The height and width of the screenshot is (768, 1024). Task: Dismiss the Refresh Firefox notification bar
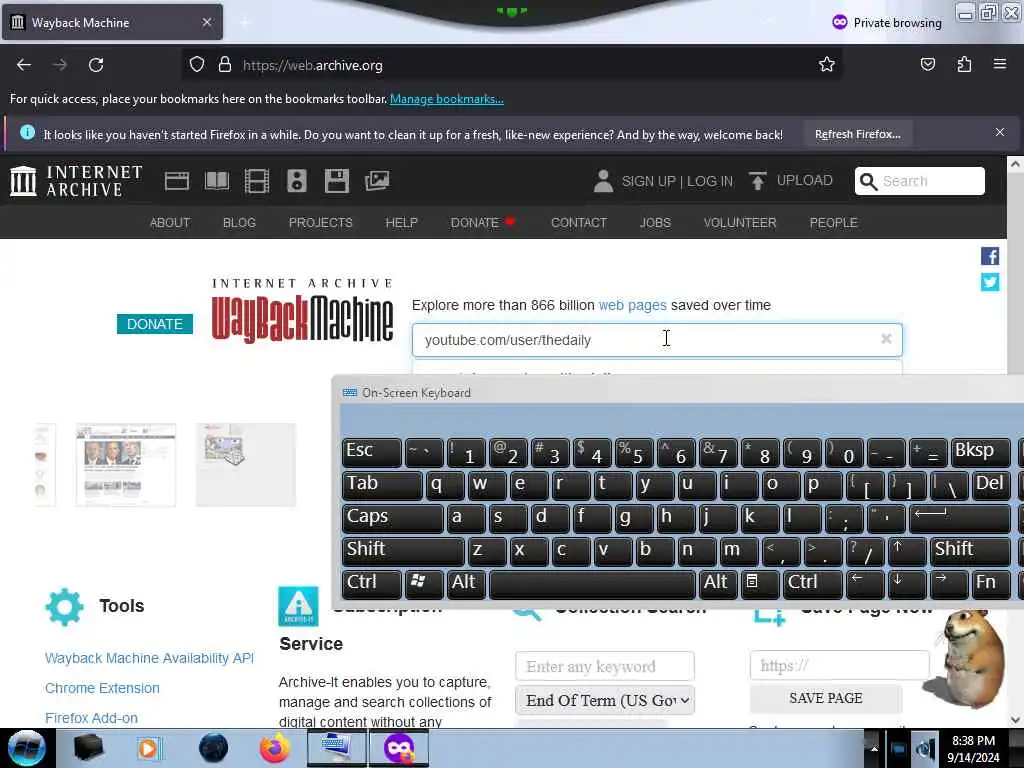coord(1000,133)
